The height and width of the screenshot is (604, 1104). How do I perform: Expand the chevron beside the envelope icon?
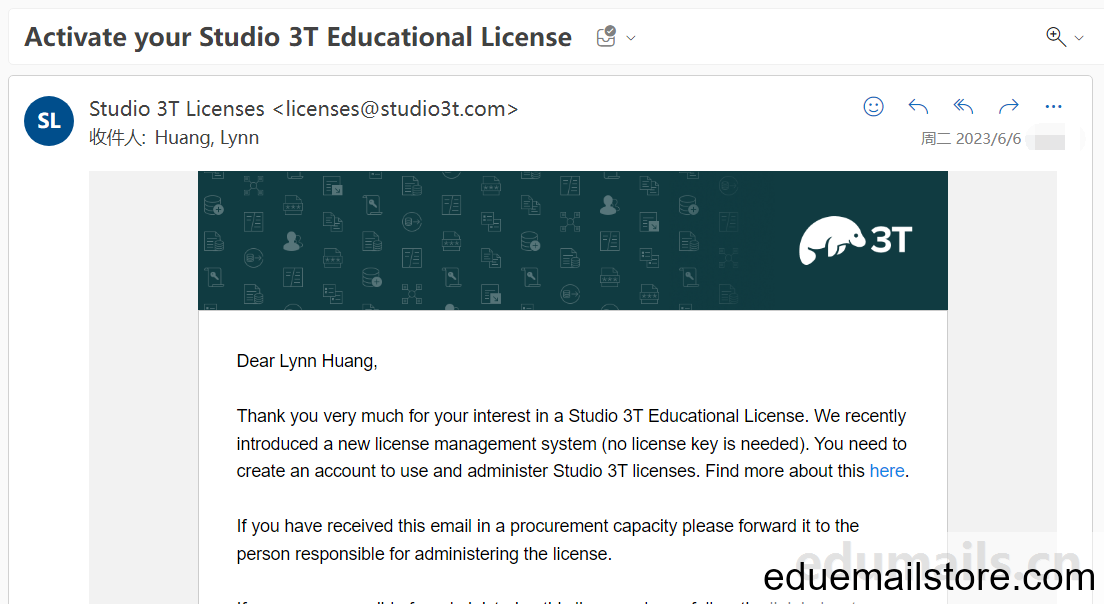click(631, 38)
